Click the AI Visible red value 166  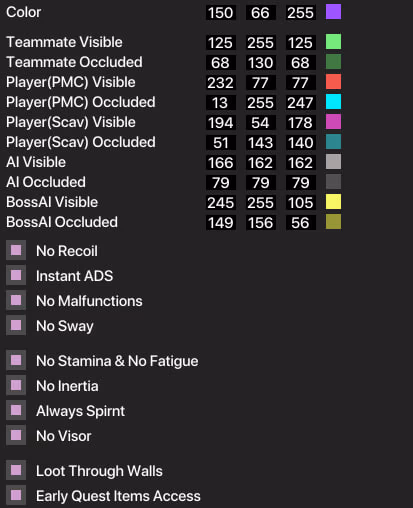pos(221,163)
